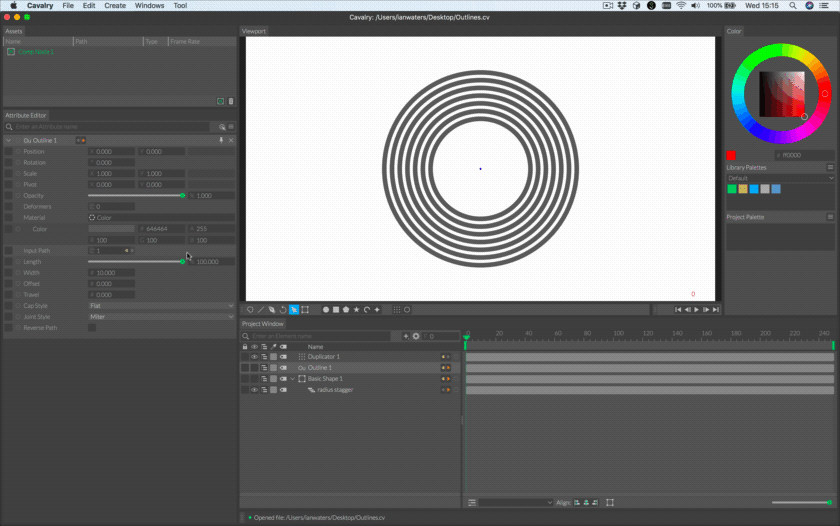Click the red current color swatch
840x526 pixels.
pos(731,155)
